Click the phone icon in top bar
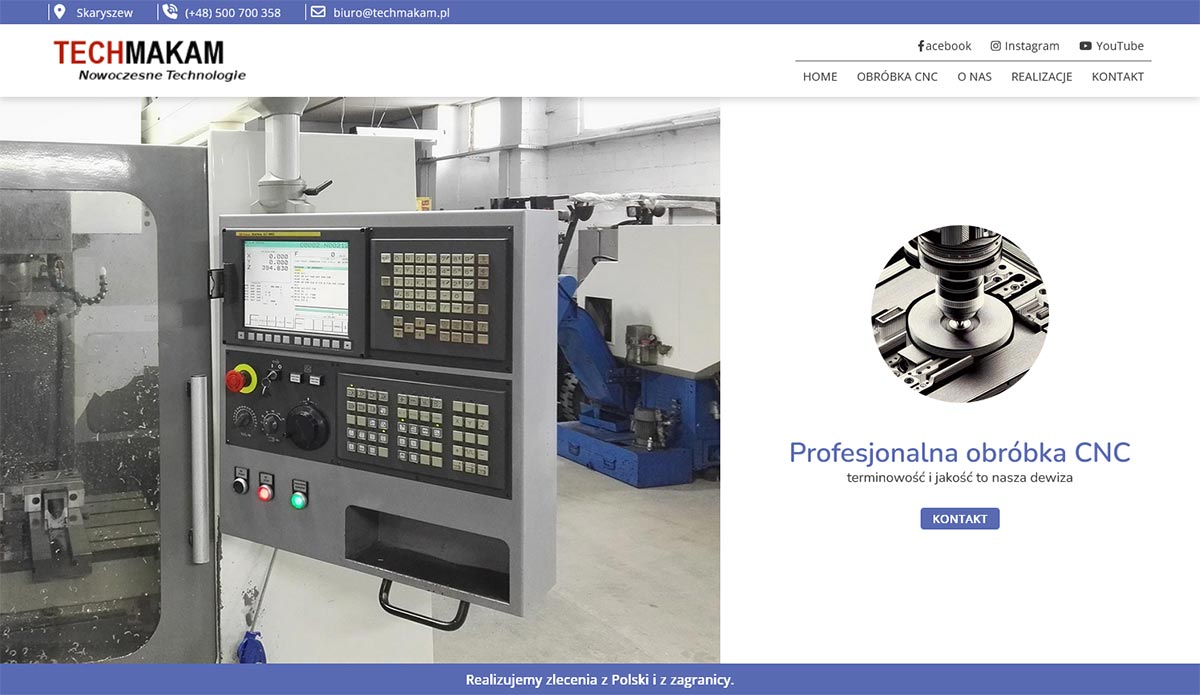This screenshot has width=1200, height=695. pyautogui.click(x=170, y=12)
